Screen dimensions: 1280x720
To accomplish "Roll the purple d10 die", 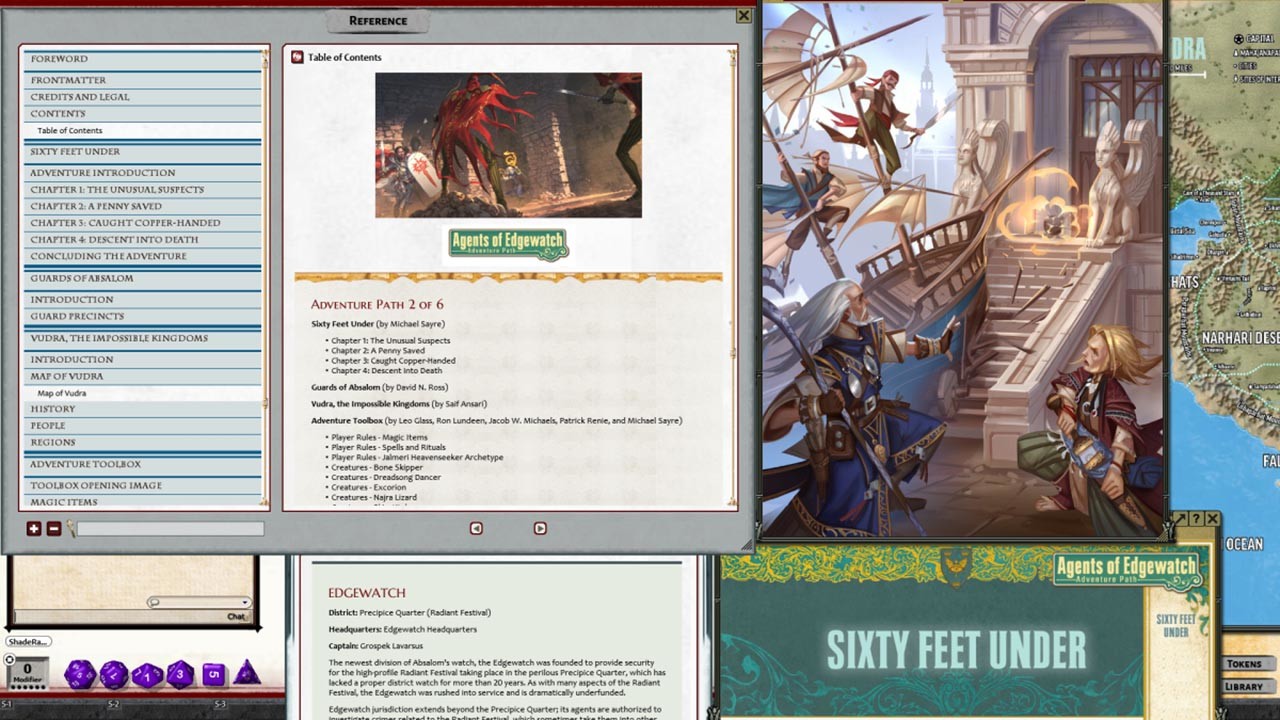I will pos(148,674).
